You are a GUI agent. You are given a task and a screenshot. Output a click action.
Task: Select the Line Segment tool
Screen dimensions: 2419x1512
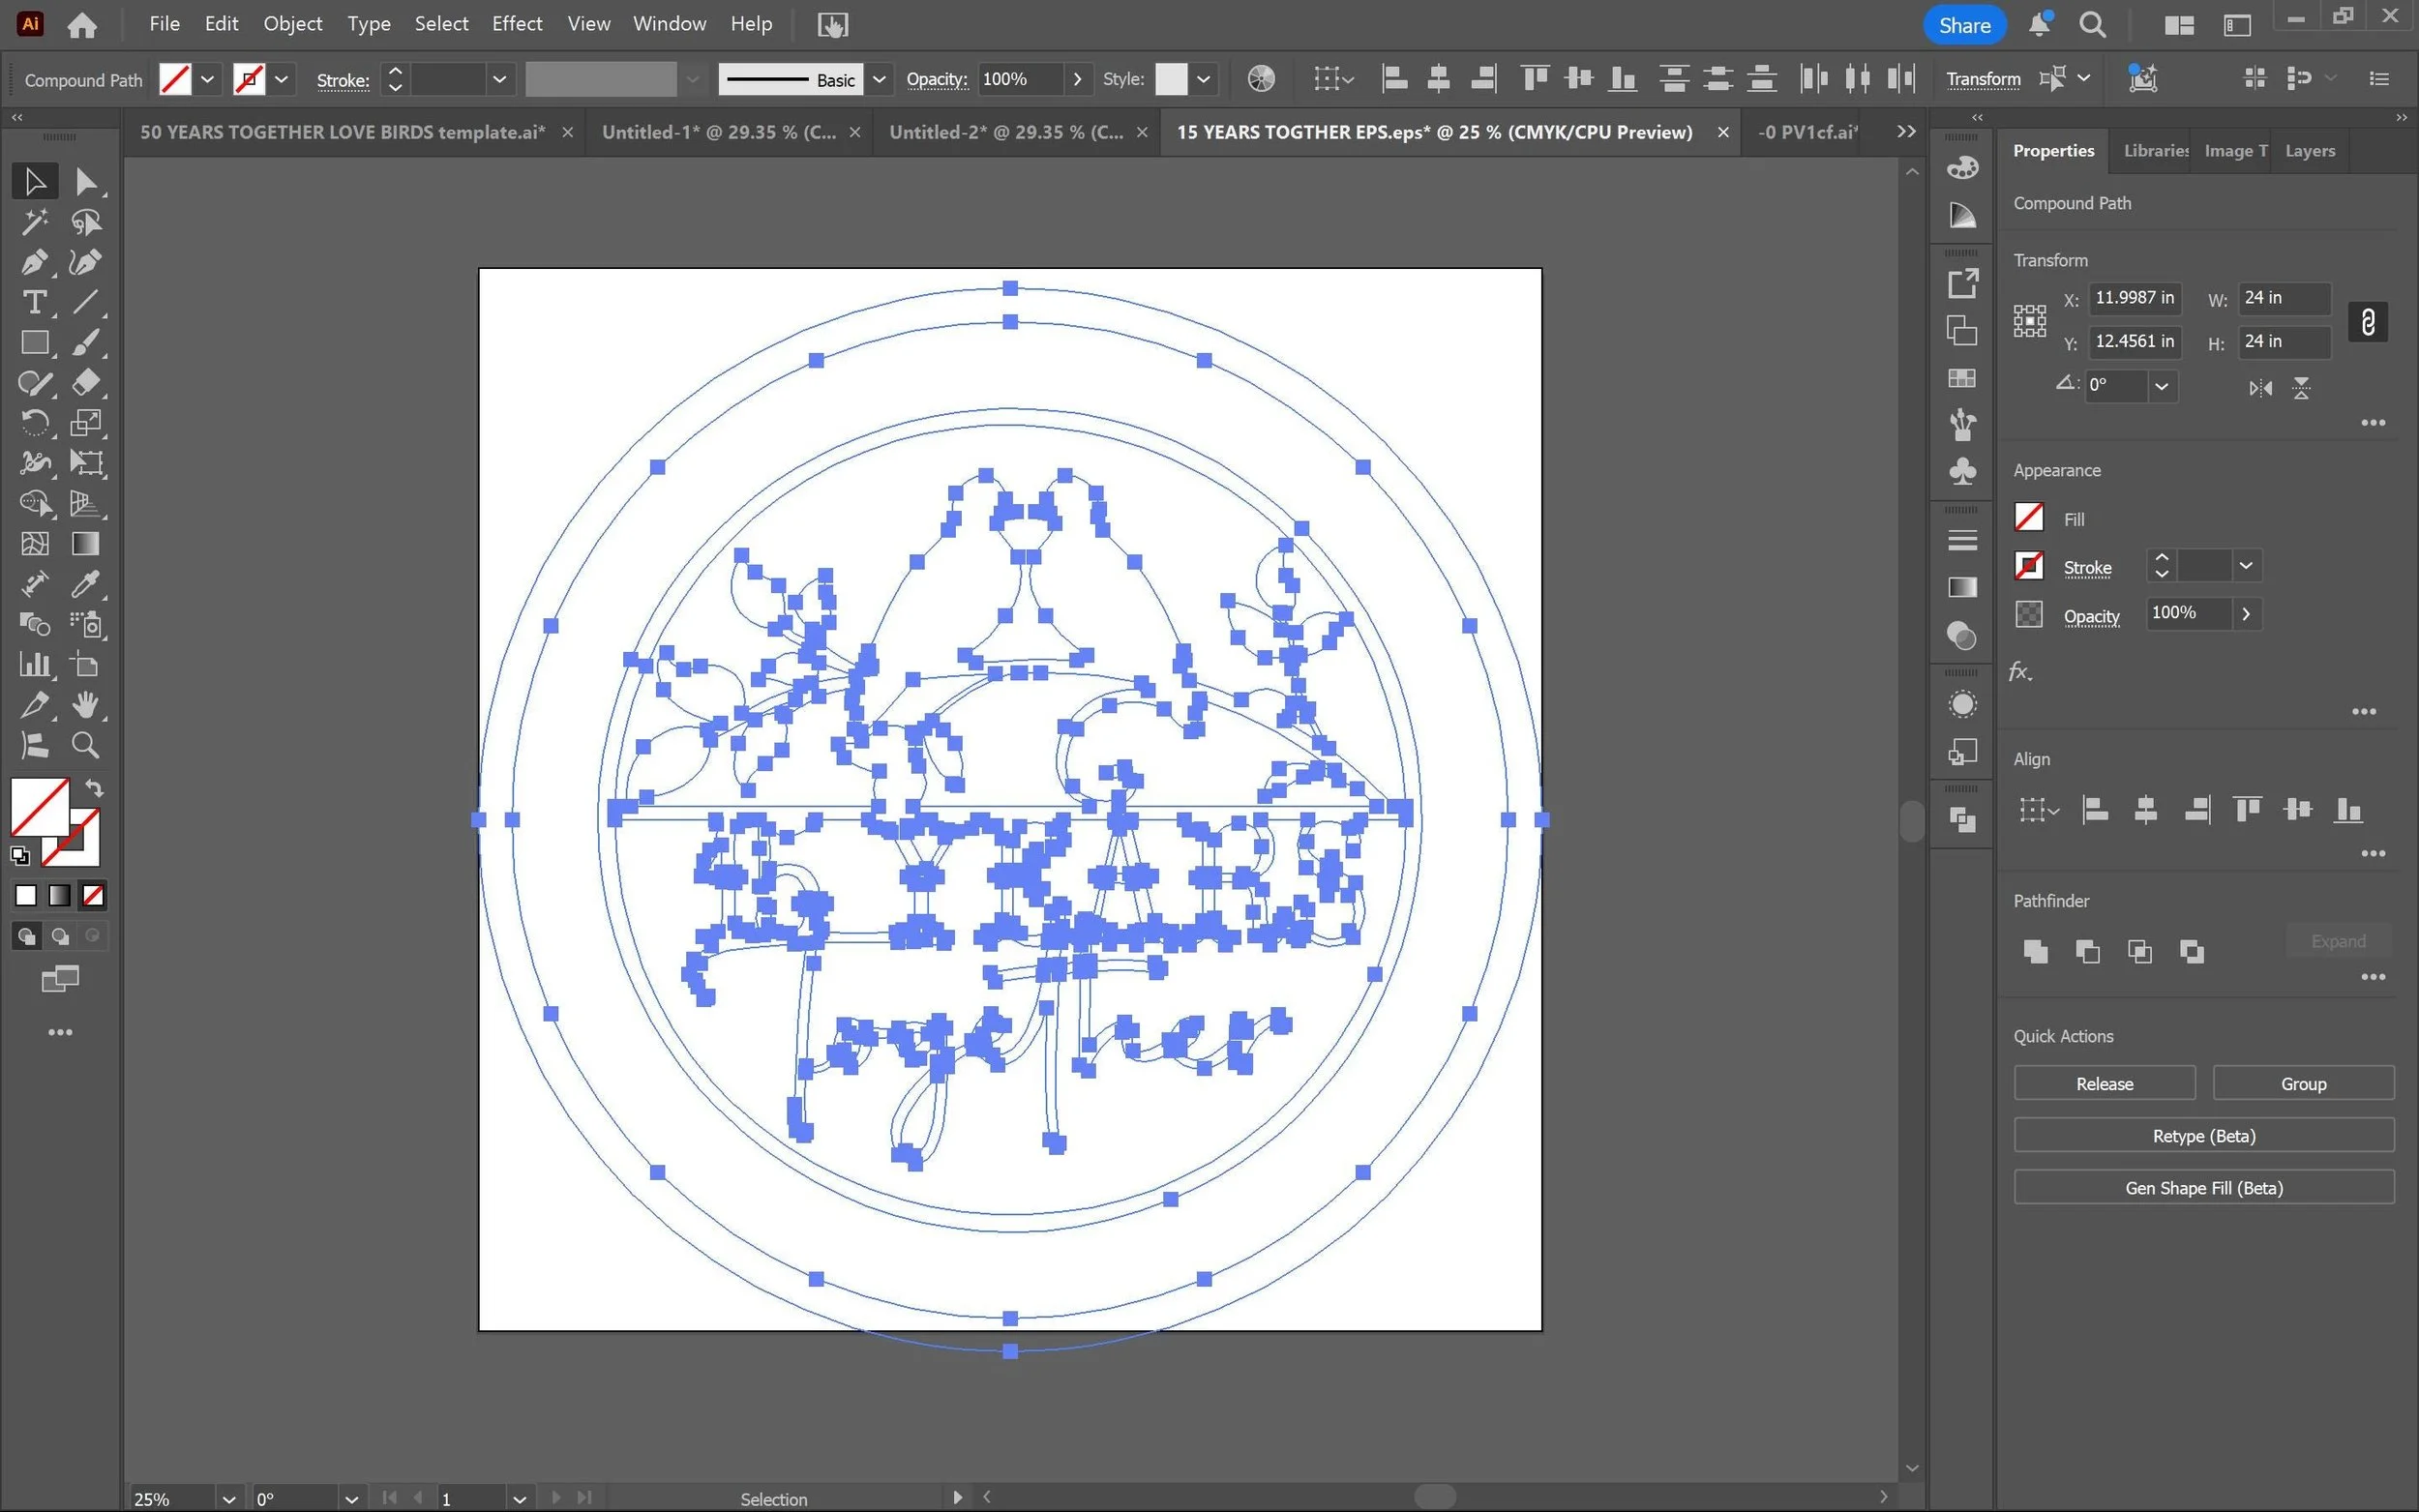click(86, 302)
